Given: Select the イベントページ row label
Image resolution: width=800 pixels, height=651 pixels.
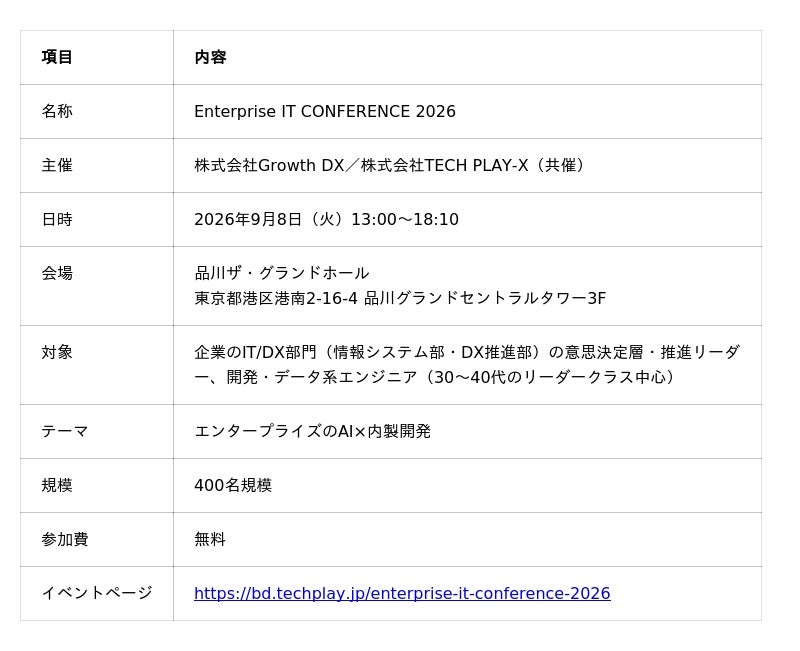Looking at the screenshot, I should pyautogui.click(x=97, y=593).
